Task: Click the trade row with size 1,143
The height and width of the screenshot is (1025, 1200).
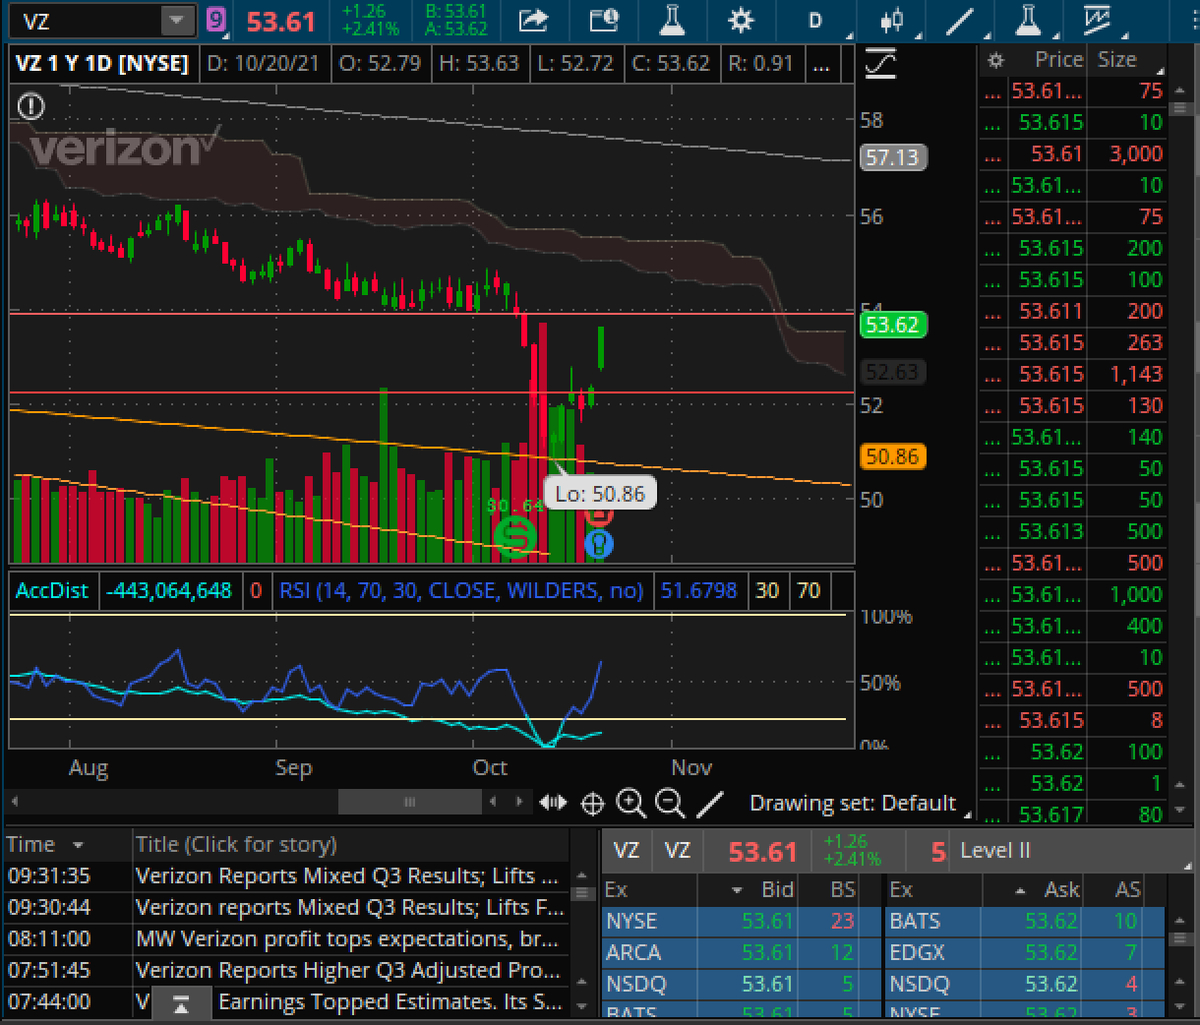Action: [1073, 374]
